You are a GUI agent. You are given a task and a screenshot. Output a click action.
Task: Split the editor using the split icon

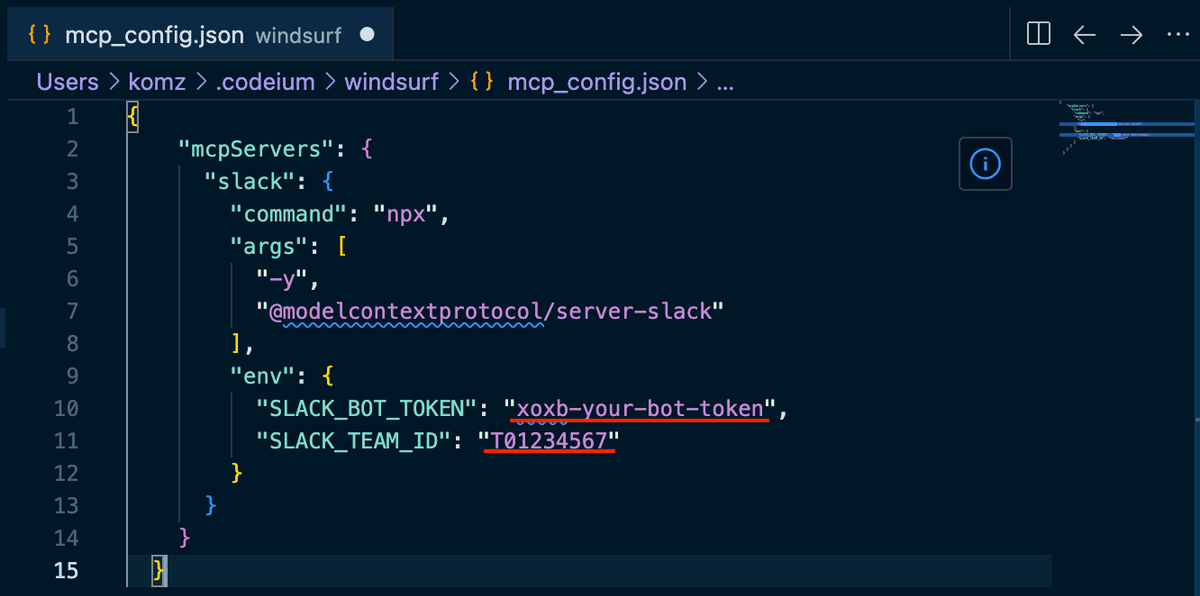click(1037, 33)
